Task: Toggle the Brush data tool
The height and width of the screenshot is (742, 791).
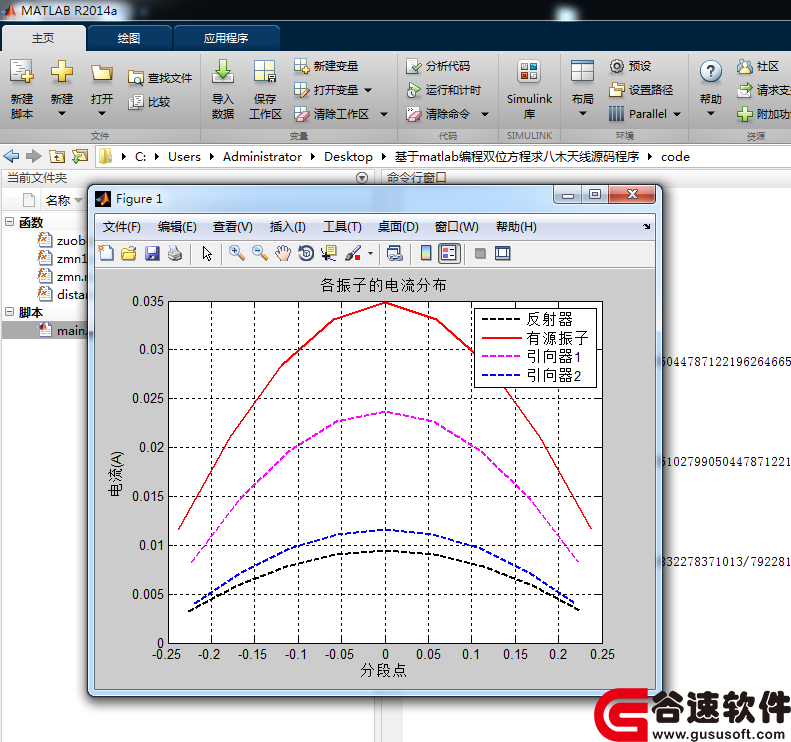Action: pos(353,253)
